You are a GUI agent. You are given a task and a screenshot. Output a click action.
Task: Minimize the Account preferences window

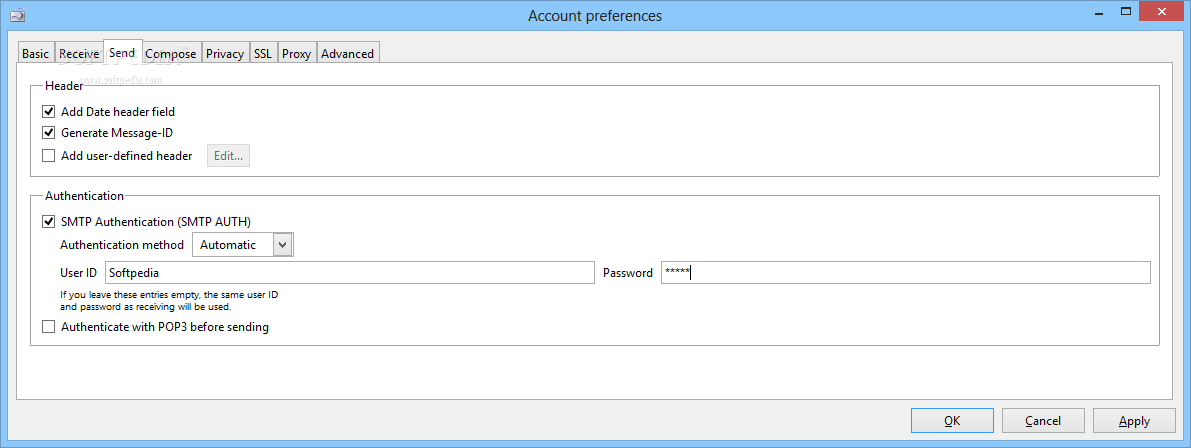(1097, 13)
